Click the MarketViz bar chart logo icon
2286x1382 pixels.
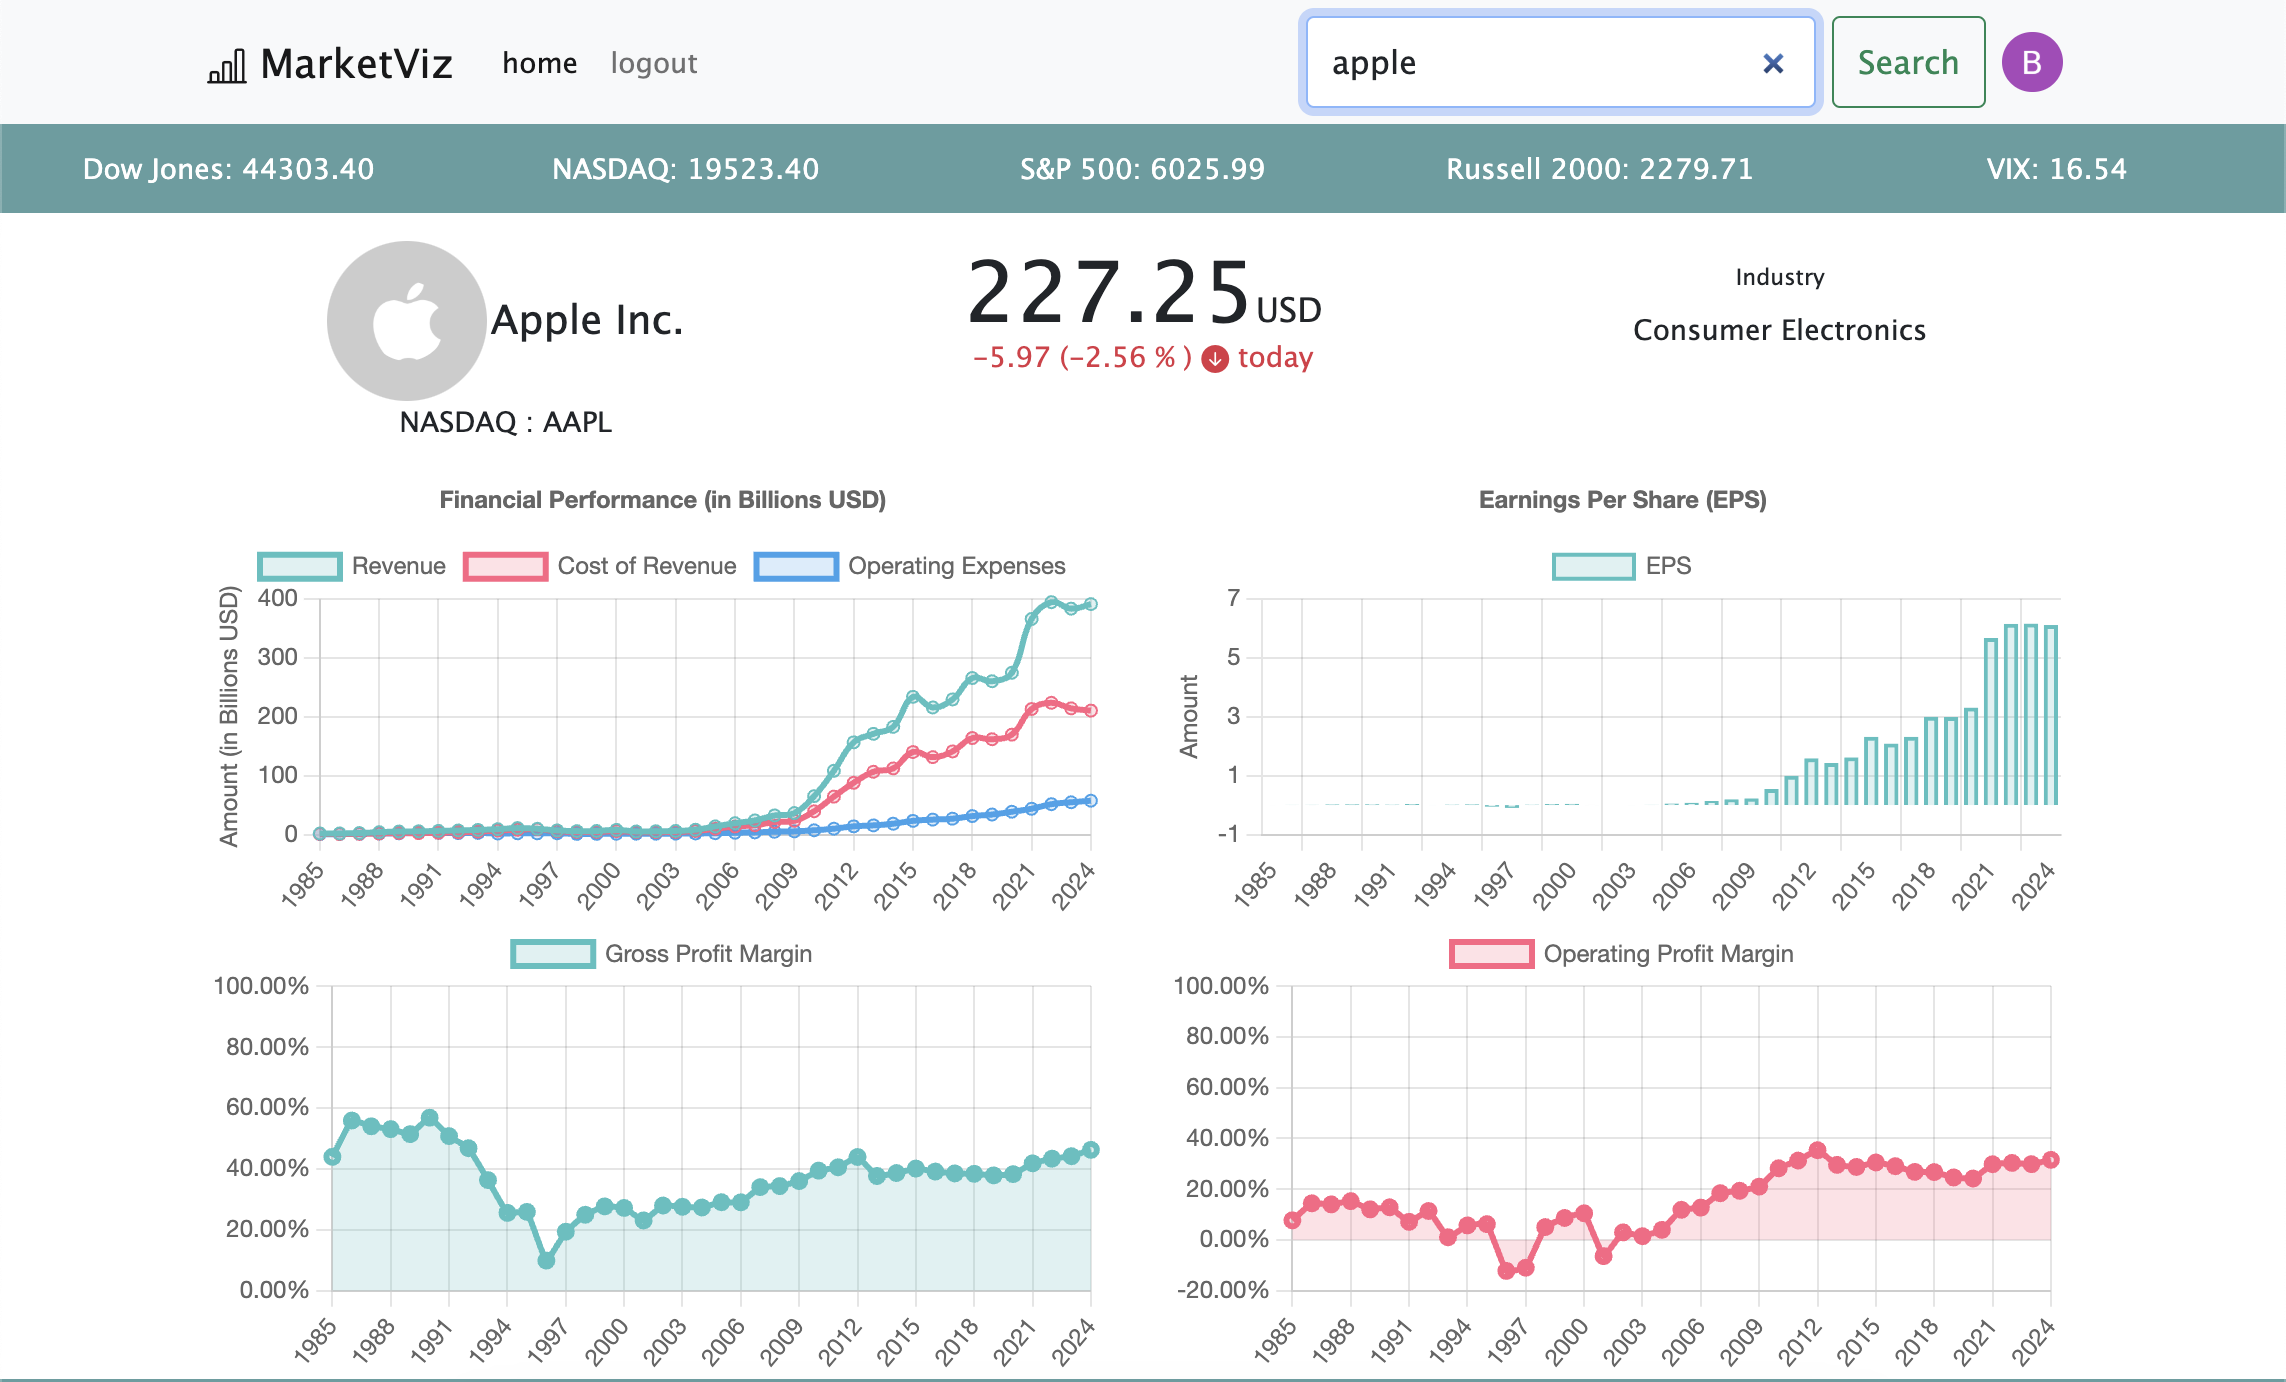click(227, 66)
